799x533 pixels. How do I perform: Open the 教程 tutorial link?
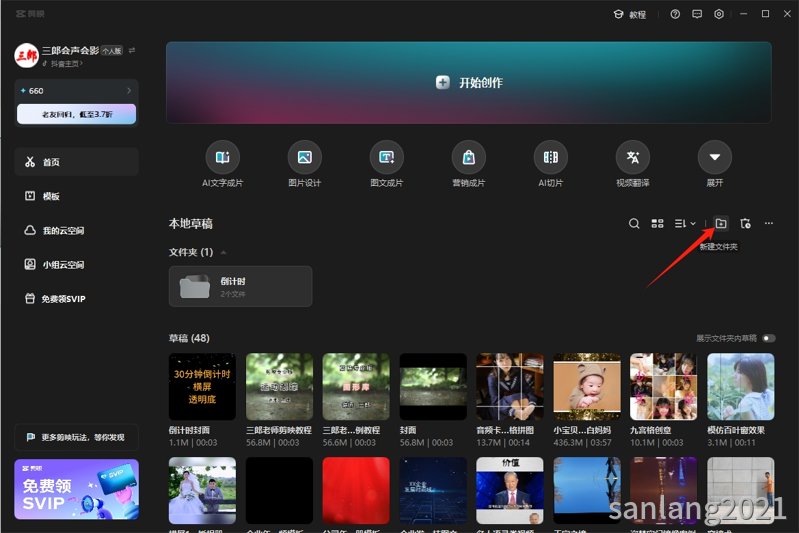pos(629,15)
